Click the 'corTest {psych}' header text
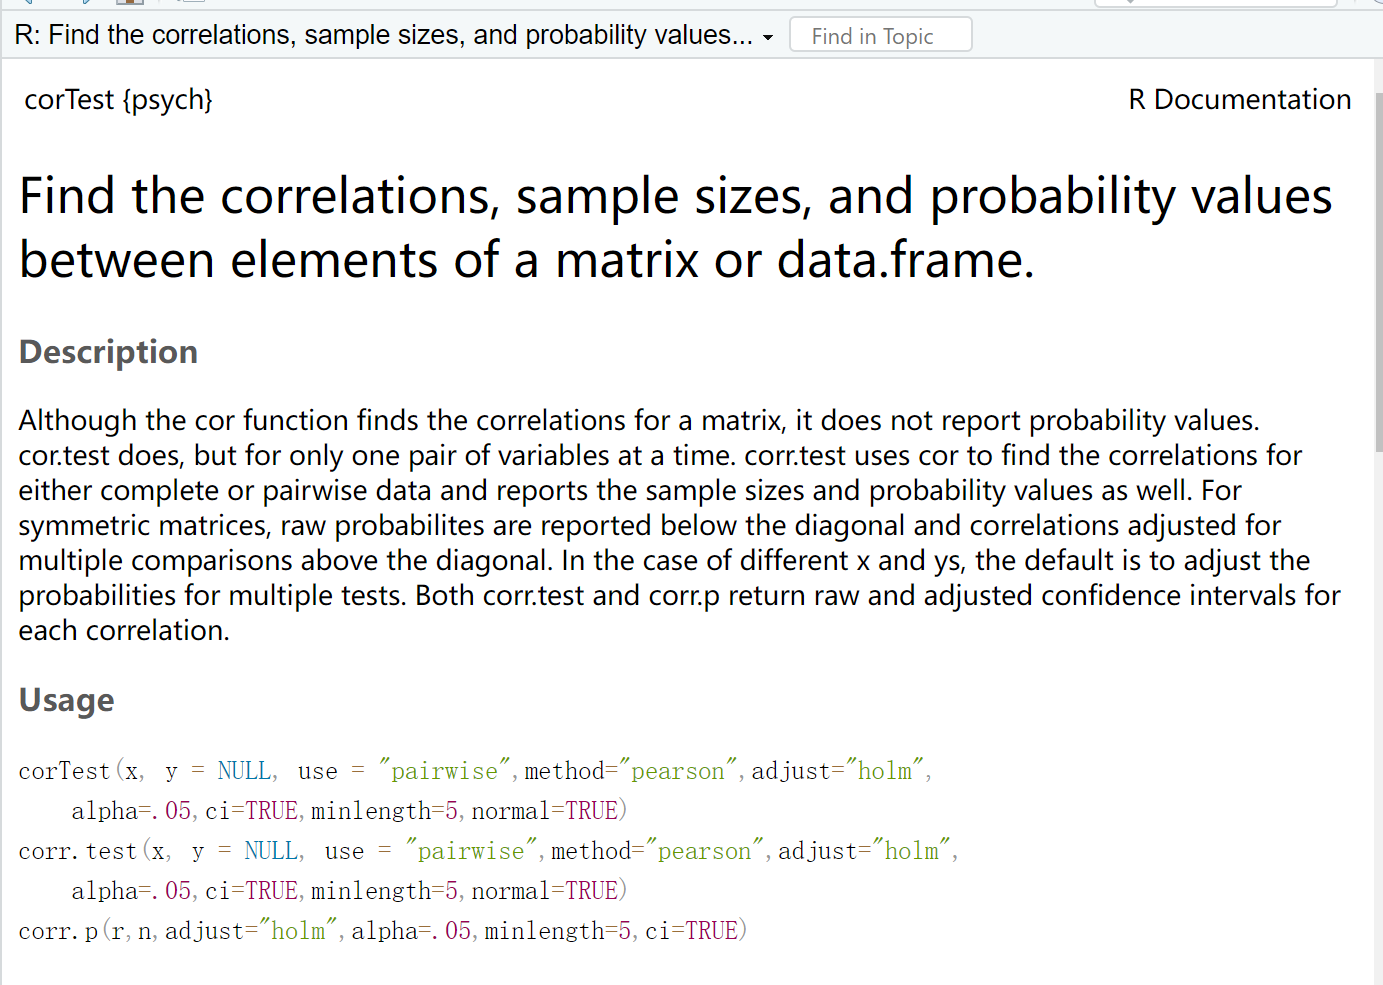The image size is (1383, 985). 119,100
